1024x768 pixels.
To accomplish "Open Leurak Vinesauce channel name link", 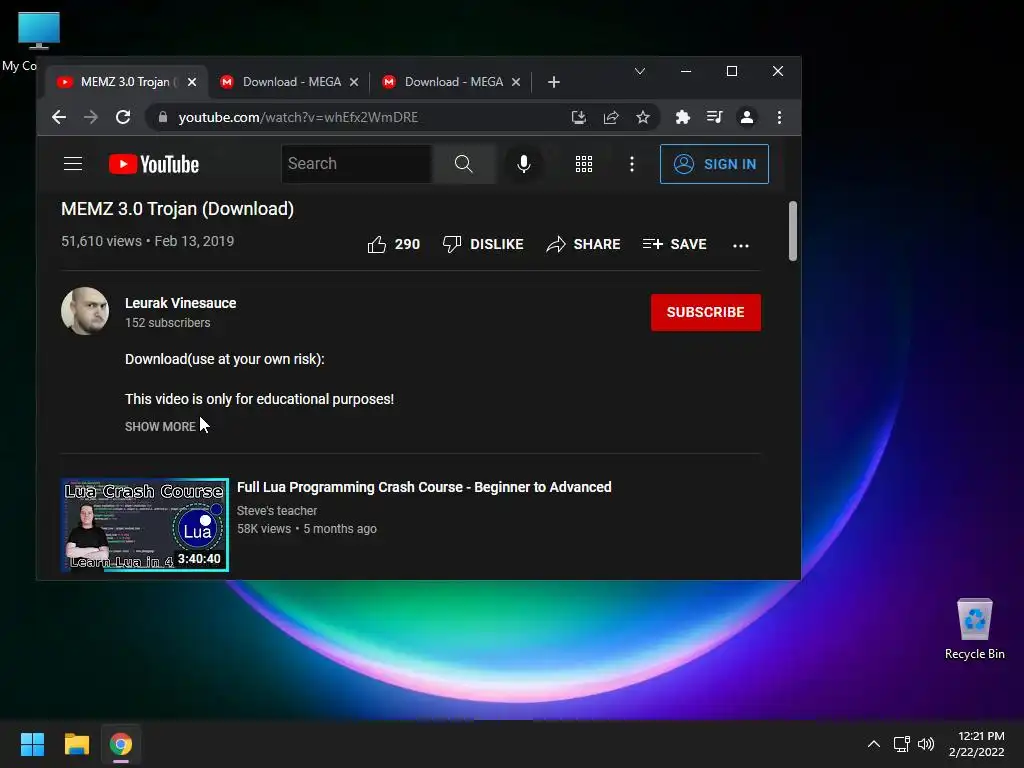I will tap(180, 303).
